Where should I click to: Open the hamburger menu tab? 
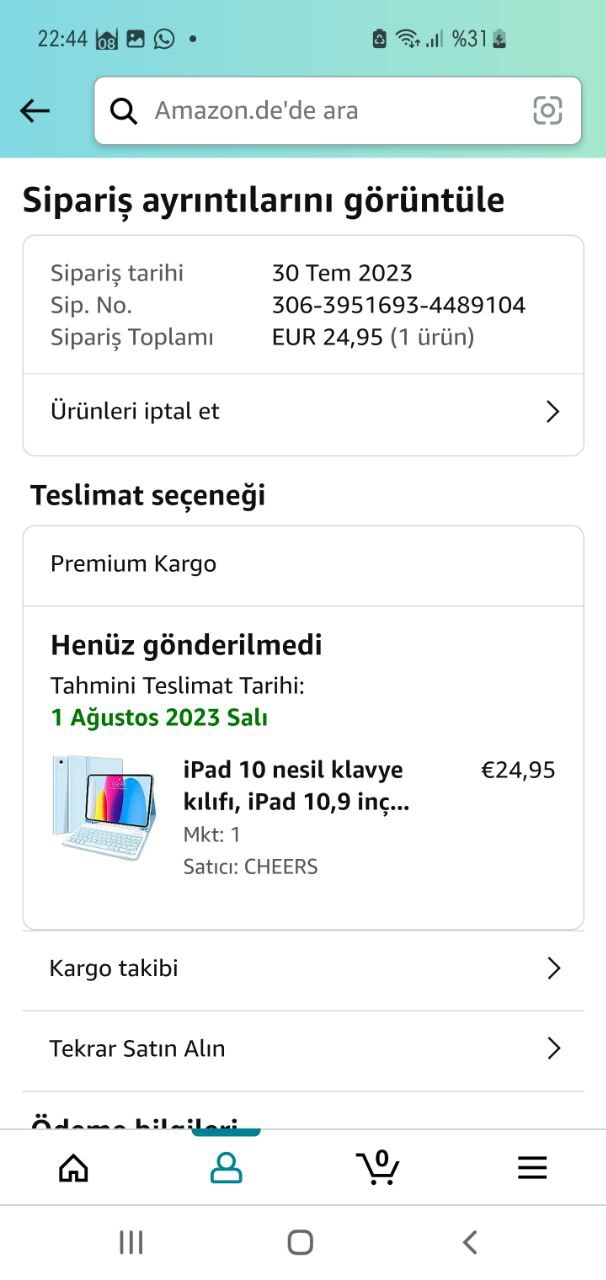click(x=532, y=1167)
